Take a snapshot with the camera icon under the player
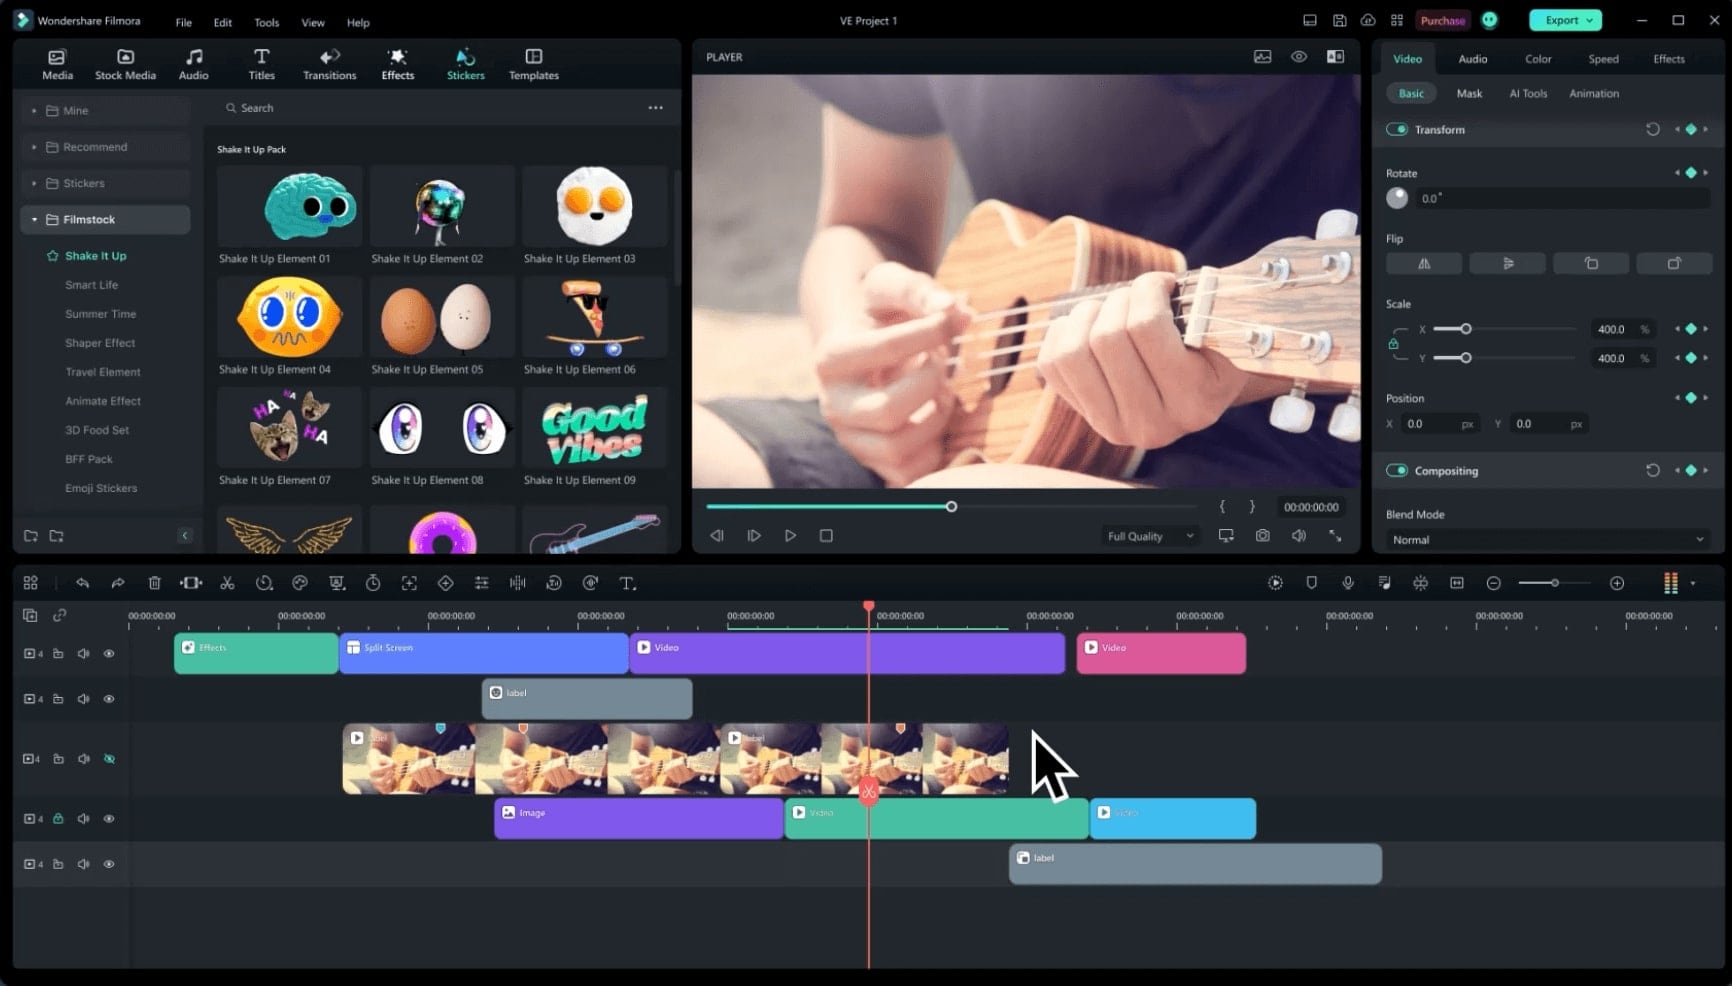 pos(1262,535)
